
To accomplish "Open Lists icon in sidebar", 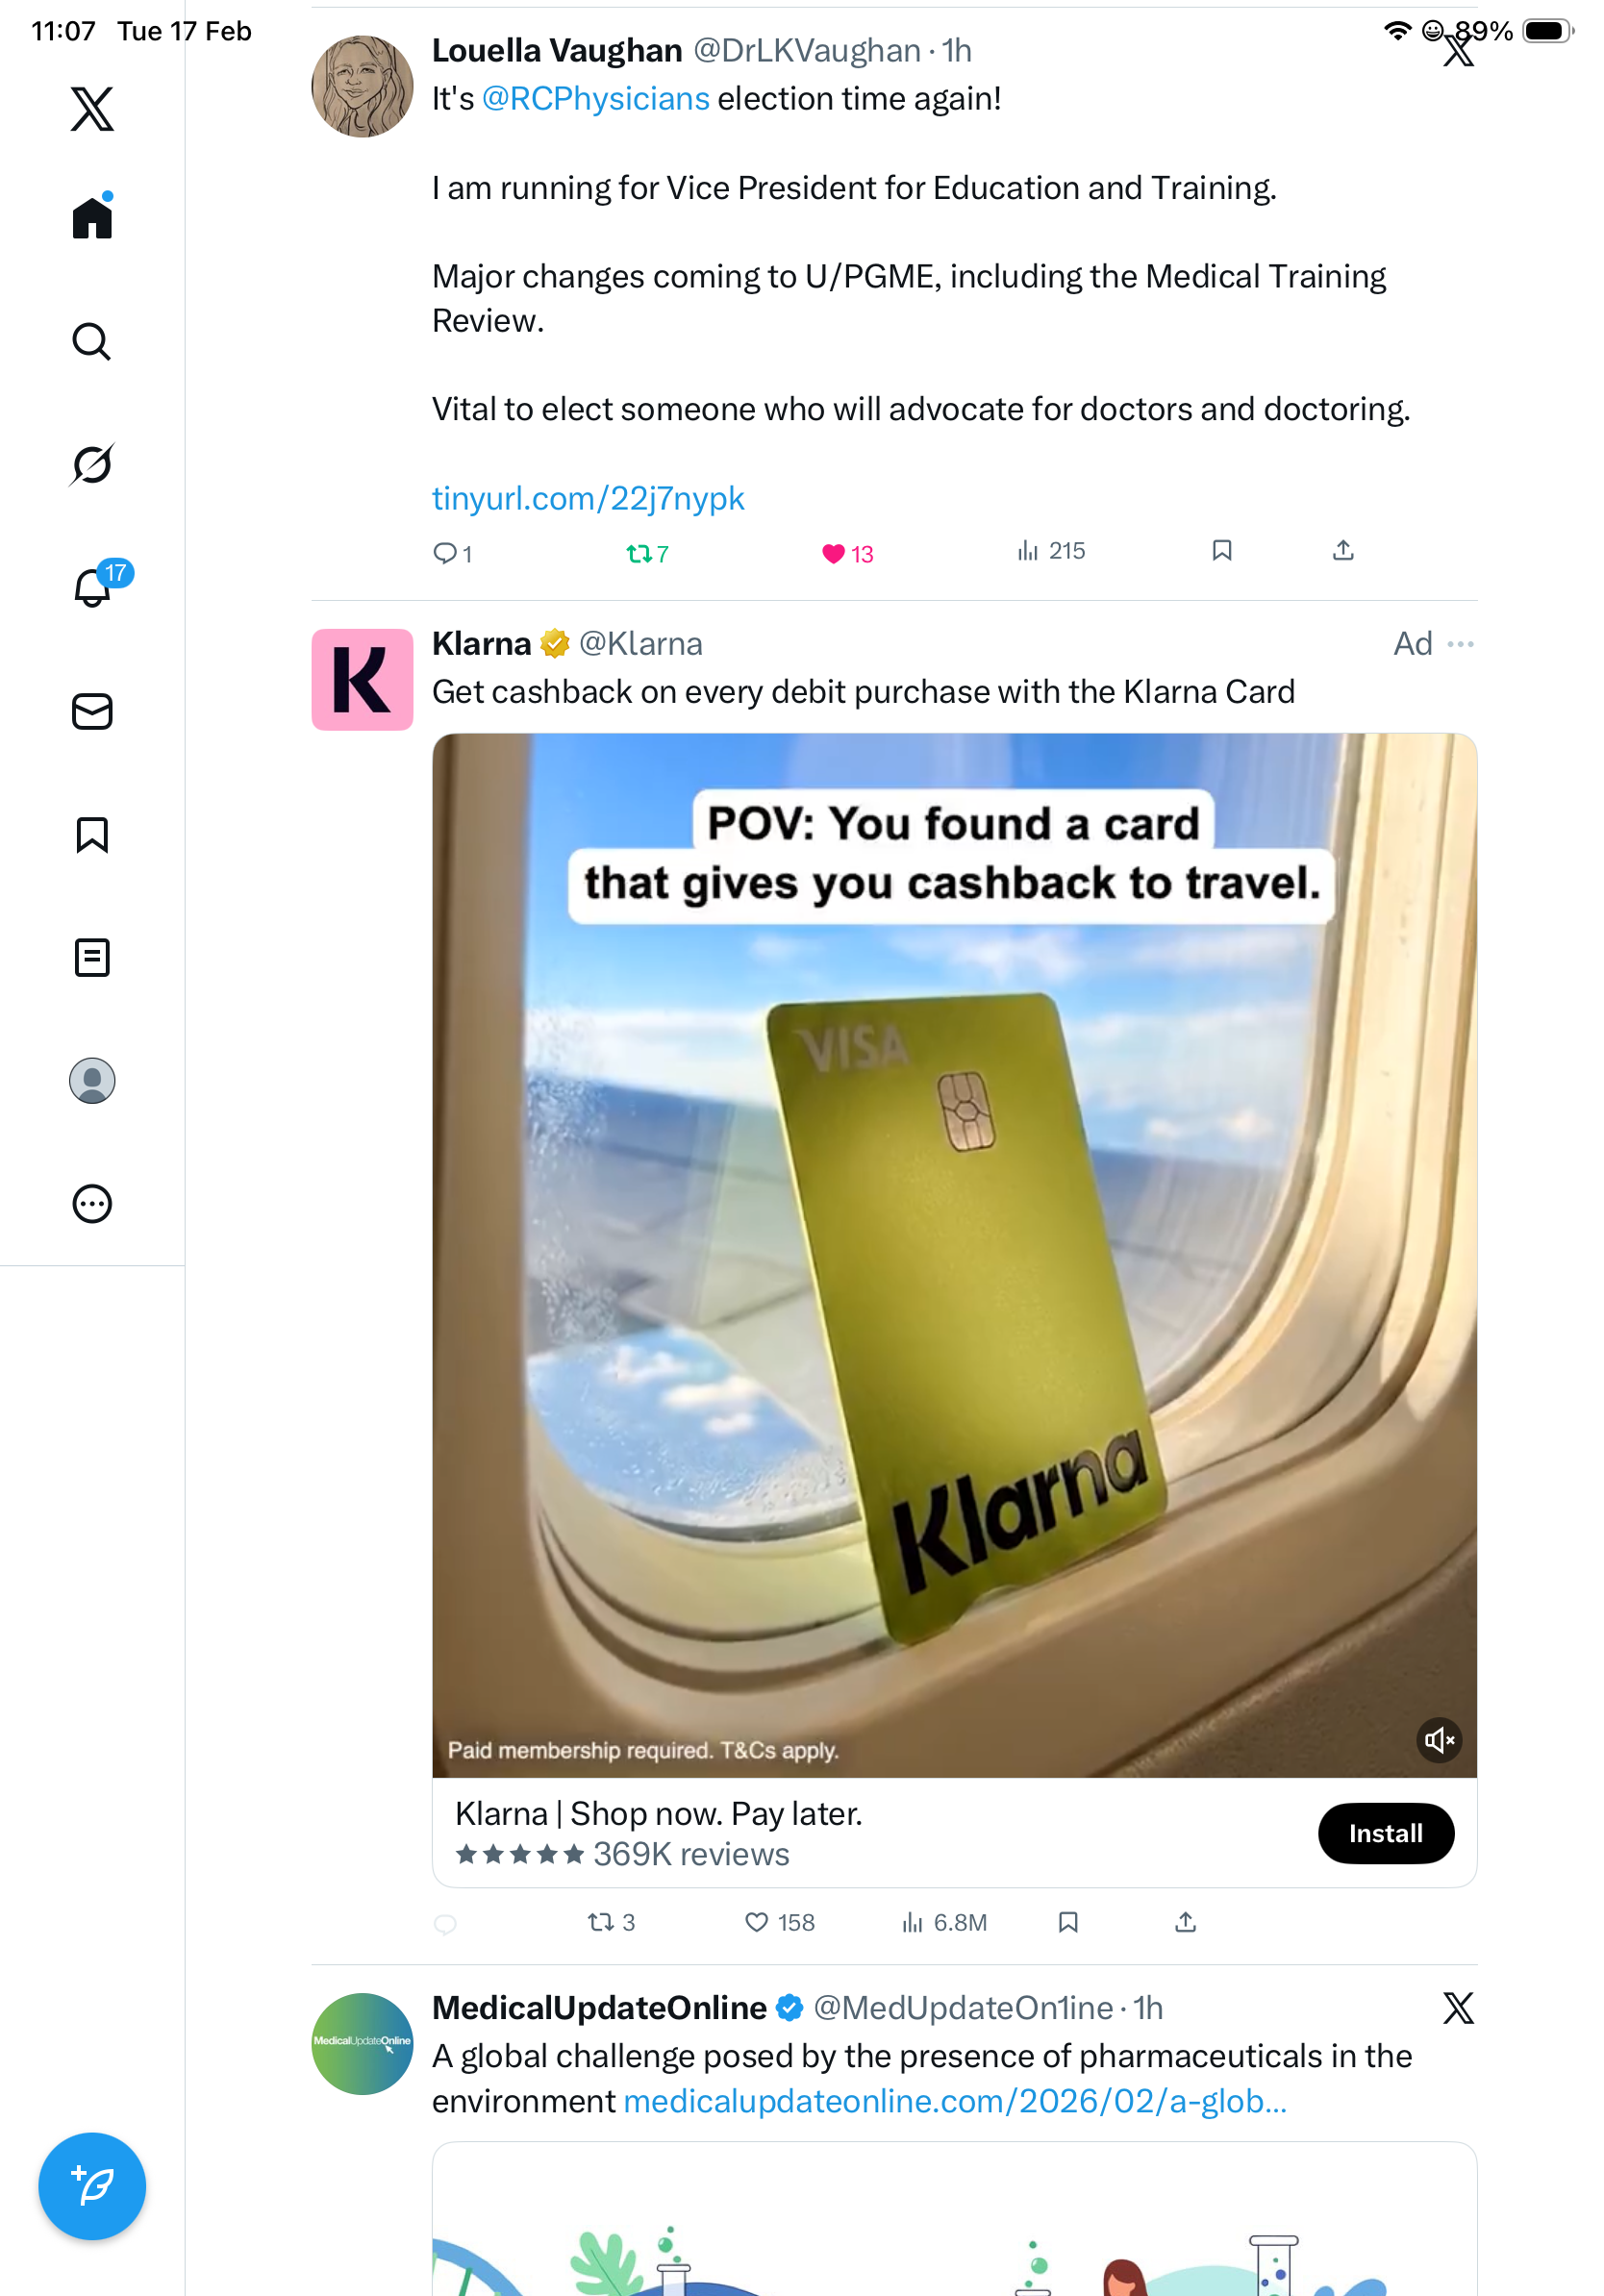I will click(92, 957).
